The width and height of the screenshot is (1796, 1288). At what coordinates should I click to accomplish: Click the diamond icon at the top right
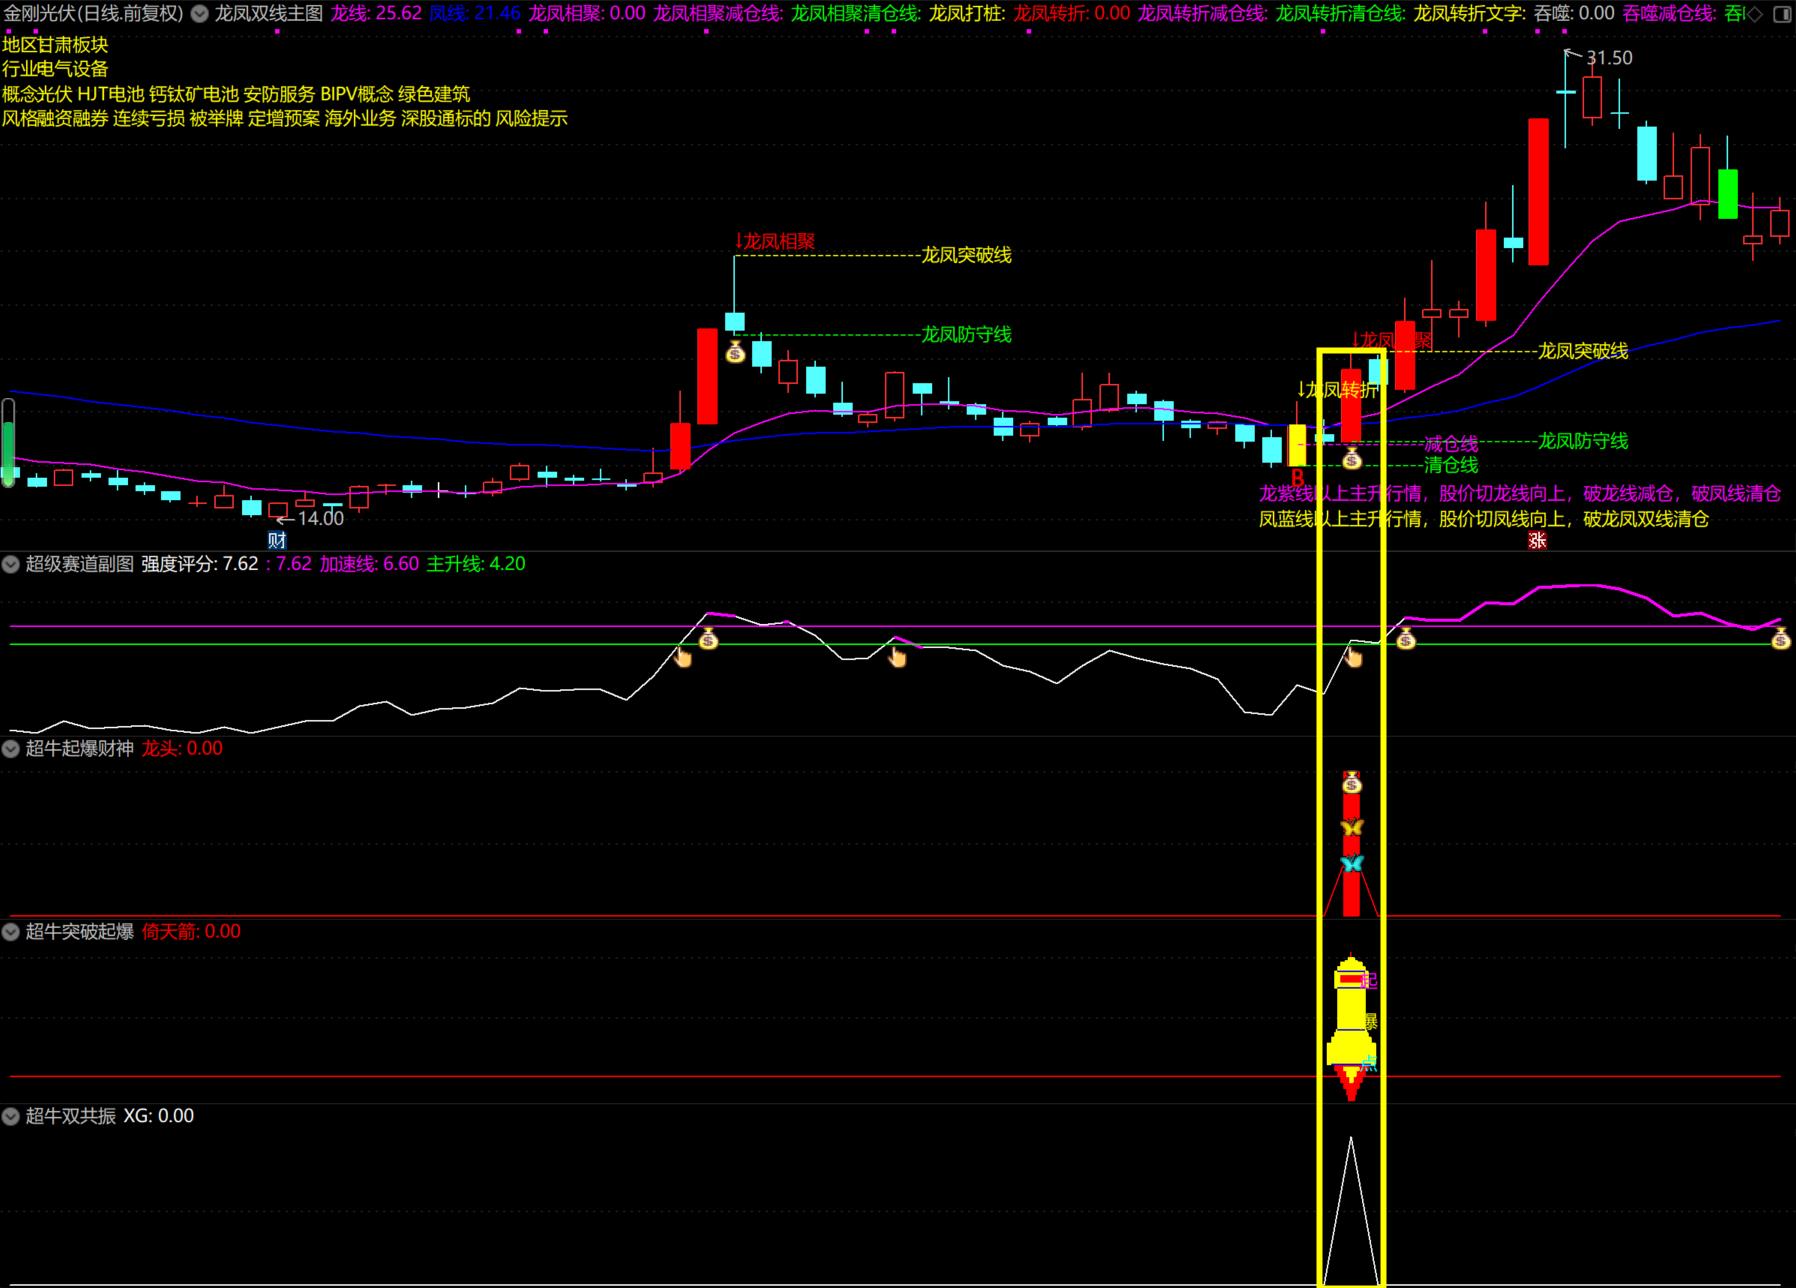[x=1755, y=13]
